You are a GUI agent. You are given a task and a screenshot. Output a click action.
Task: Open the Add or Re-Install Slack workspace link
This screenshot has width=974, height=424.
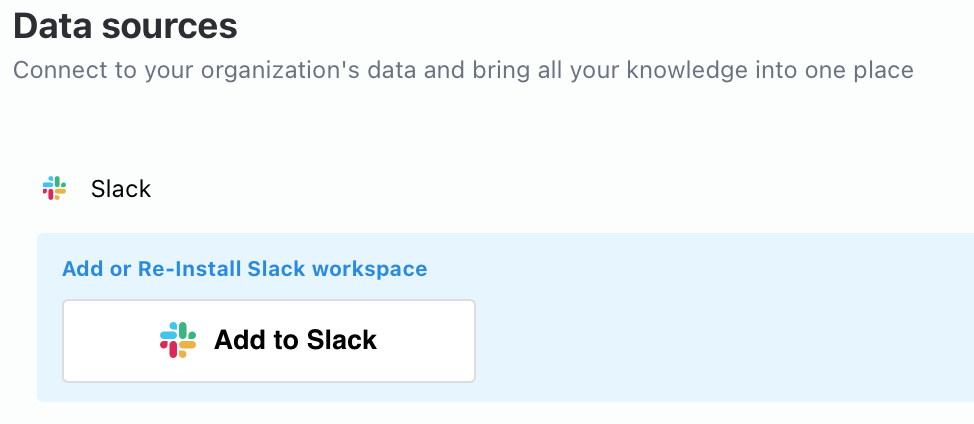click(x=244, y=269)
